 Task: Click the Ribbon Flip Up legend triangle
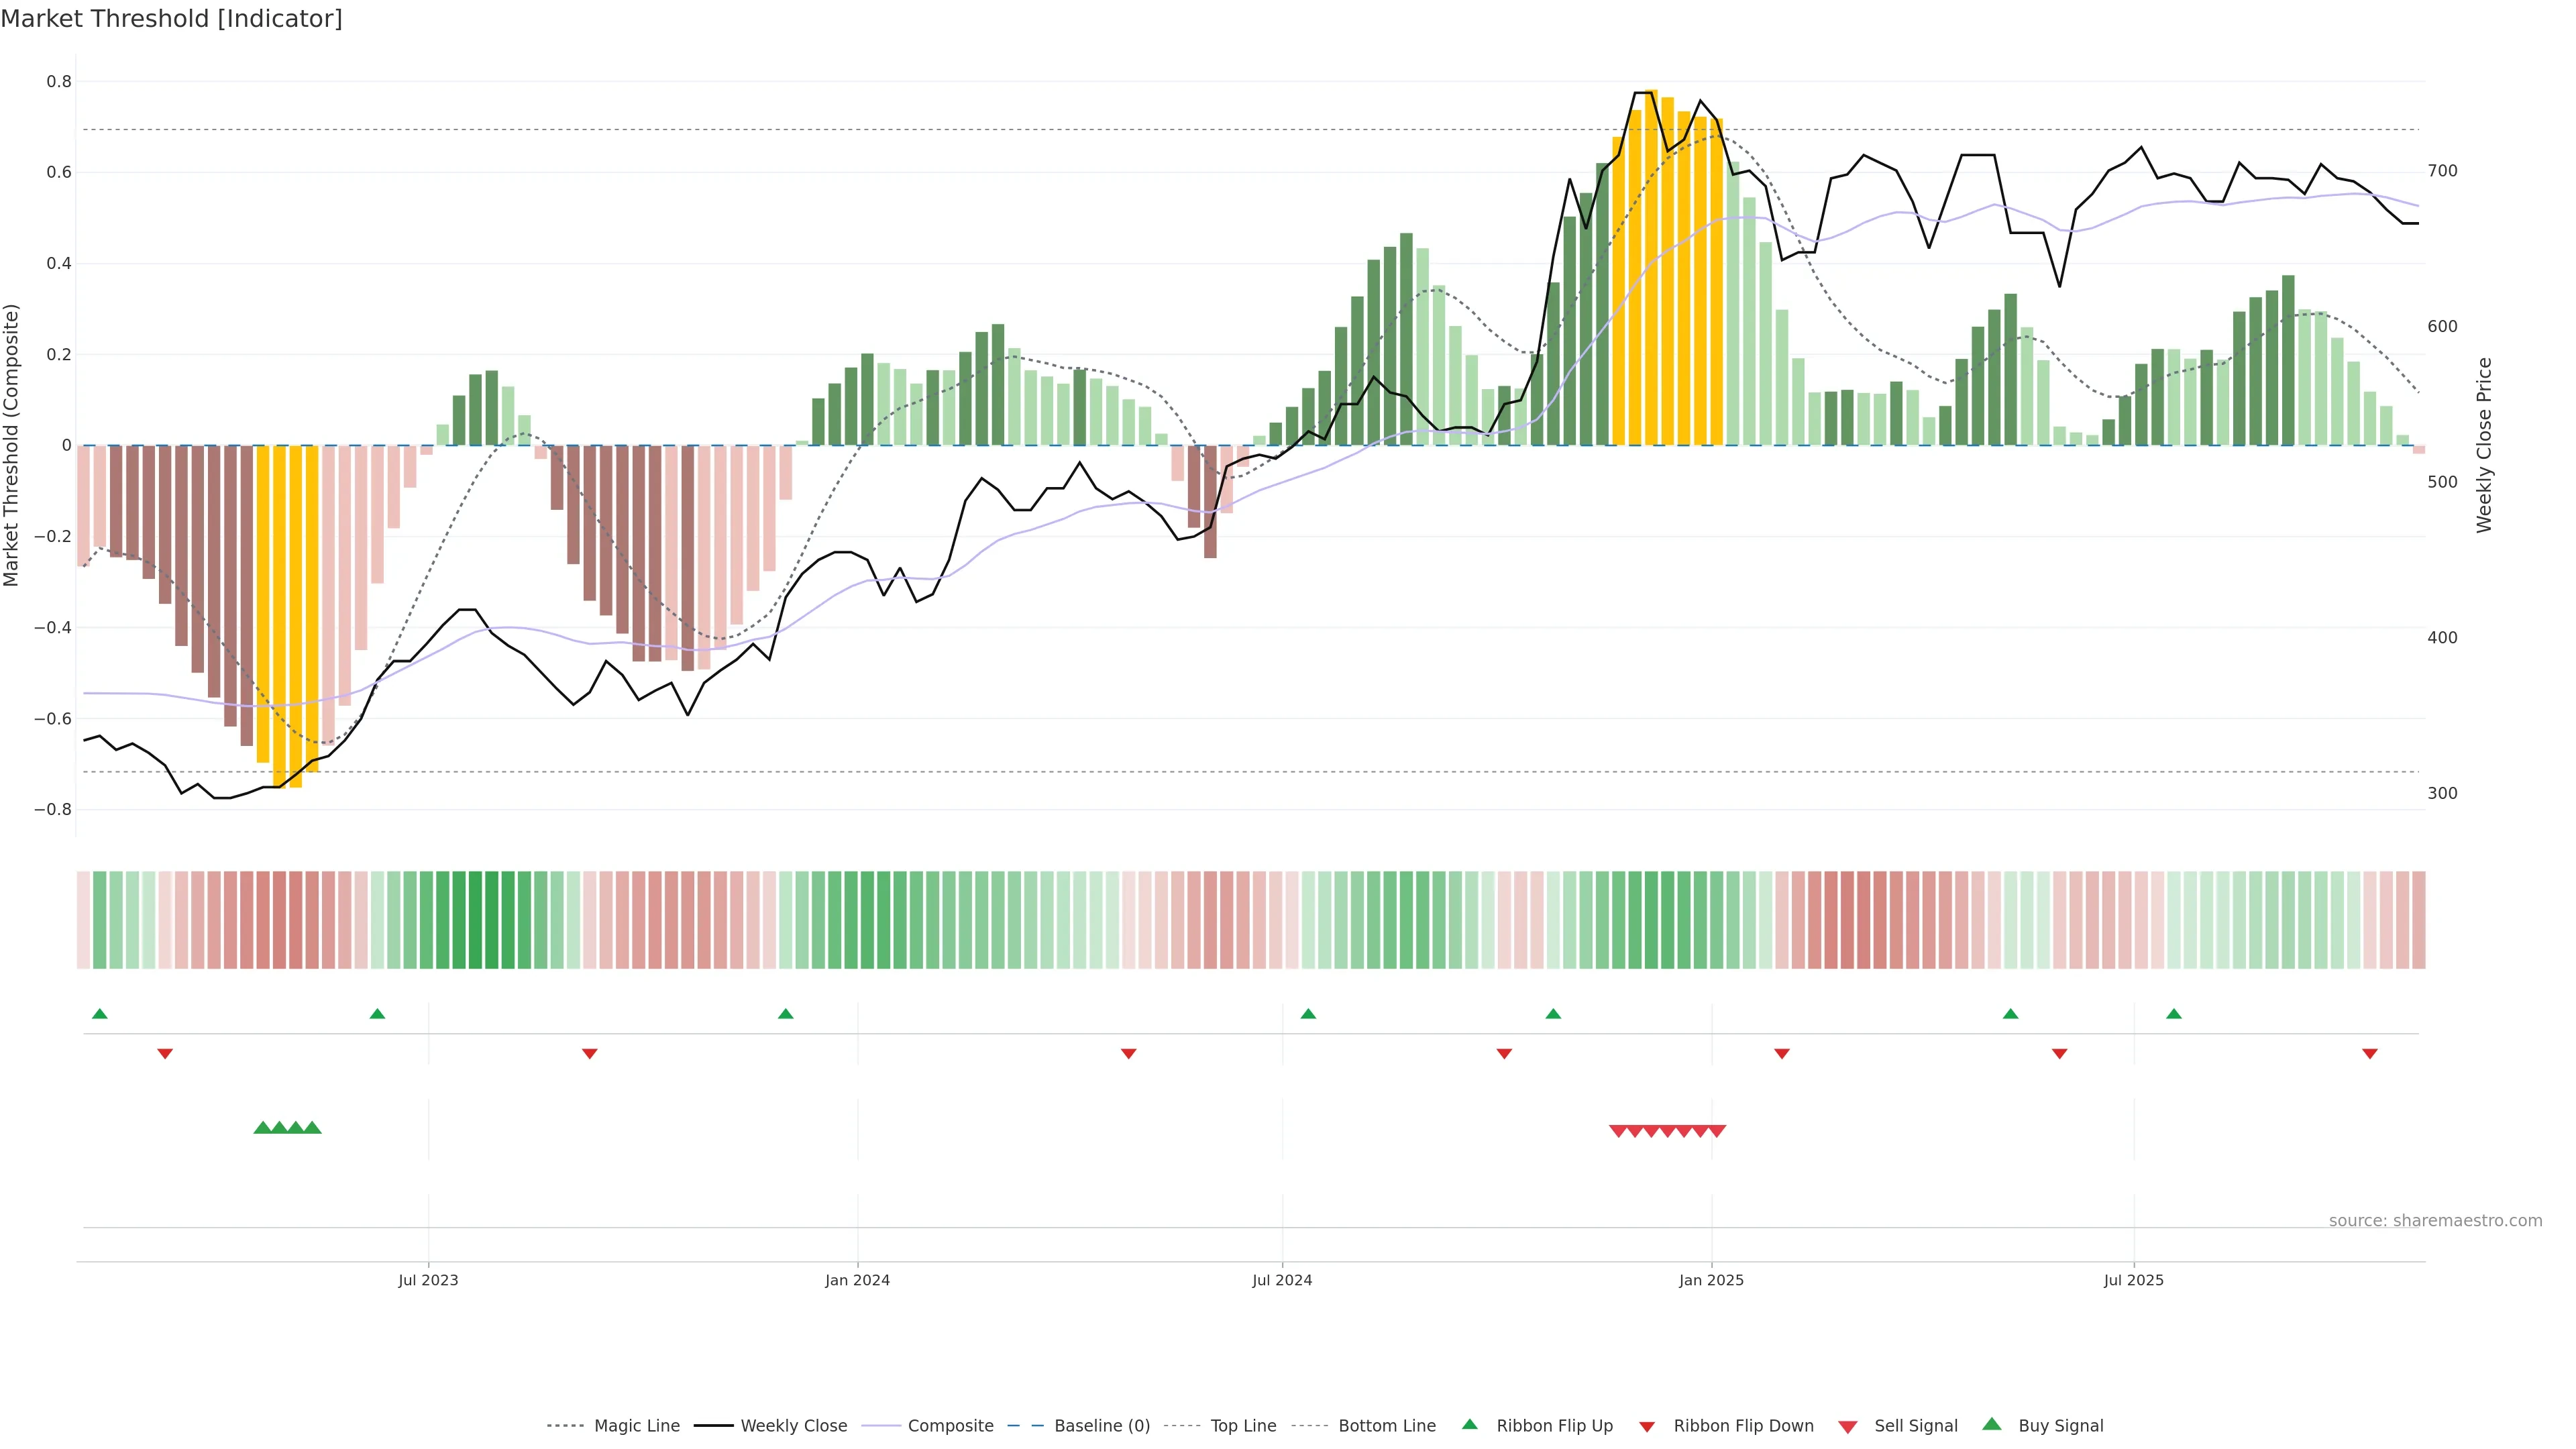pyautogui.click(x=1469, y=1424)
